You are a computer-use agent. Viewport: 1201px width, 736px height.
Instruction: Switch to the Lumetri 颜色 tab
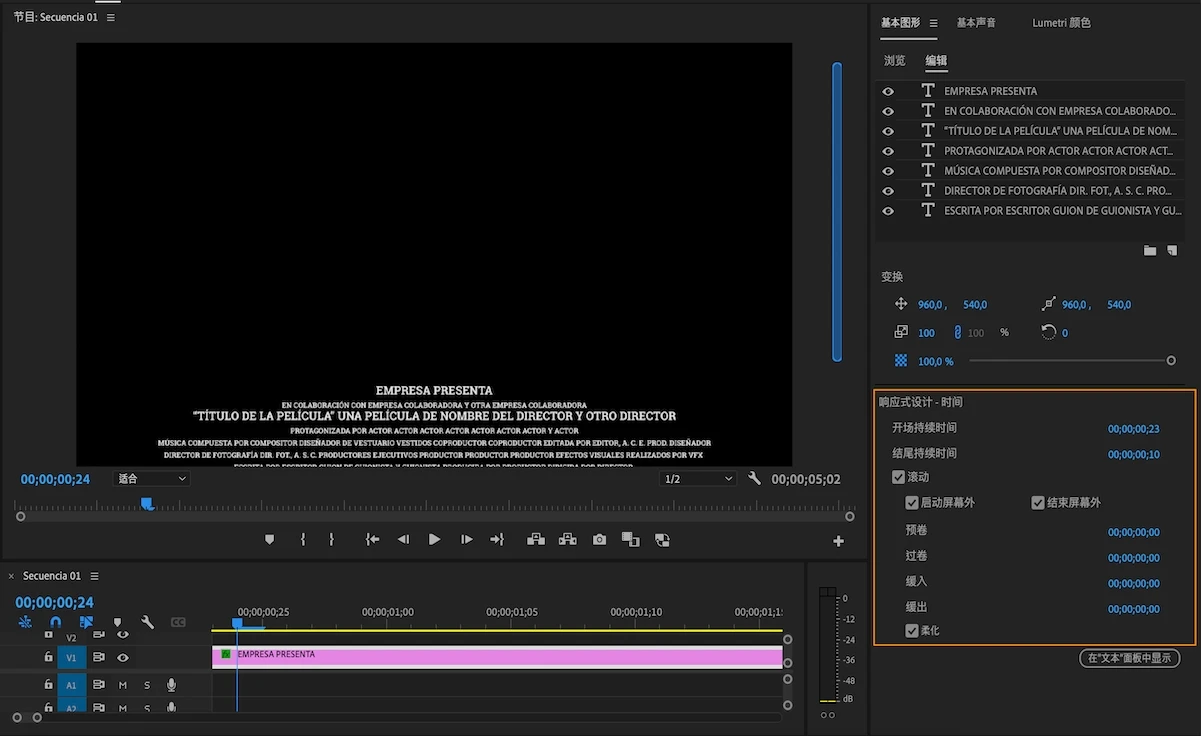(x=1061, y=23)
